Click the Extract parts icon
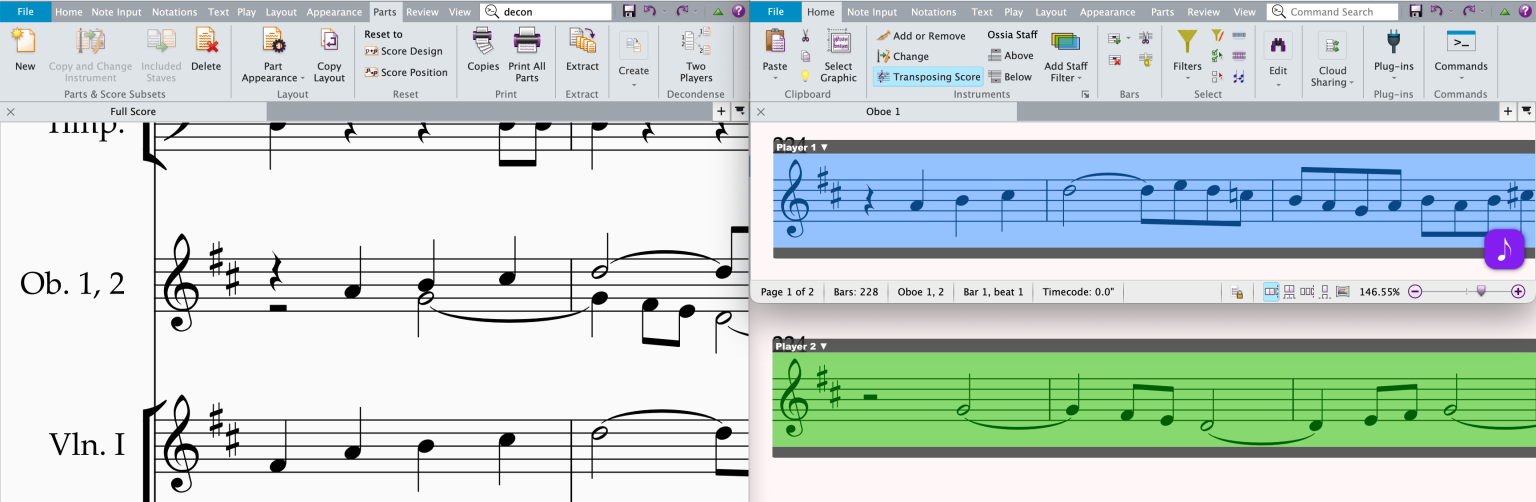Image resolution: width=1536 pixels, height=502 pixels. (582, 50)
